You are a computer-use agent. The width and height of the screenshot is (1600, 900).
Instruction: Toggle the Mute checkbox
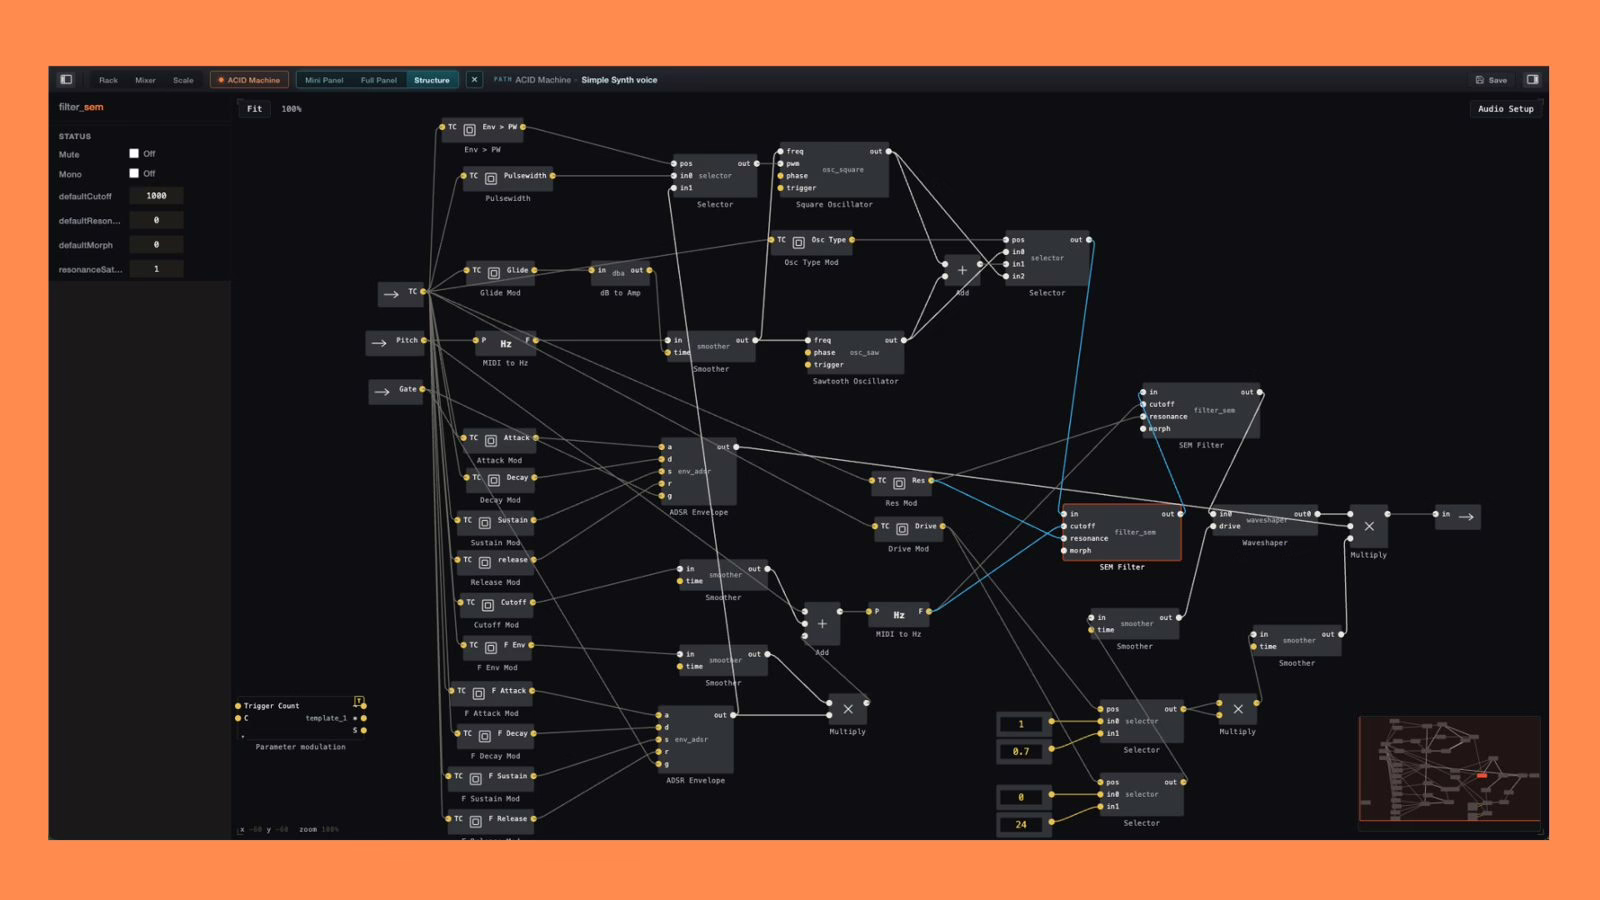pos(134,154)
